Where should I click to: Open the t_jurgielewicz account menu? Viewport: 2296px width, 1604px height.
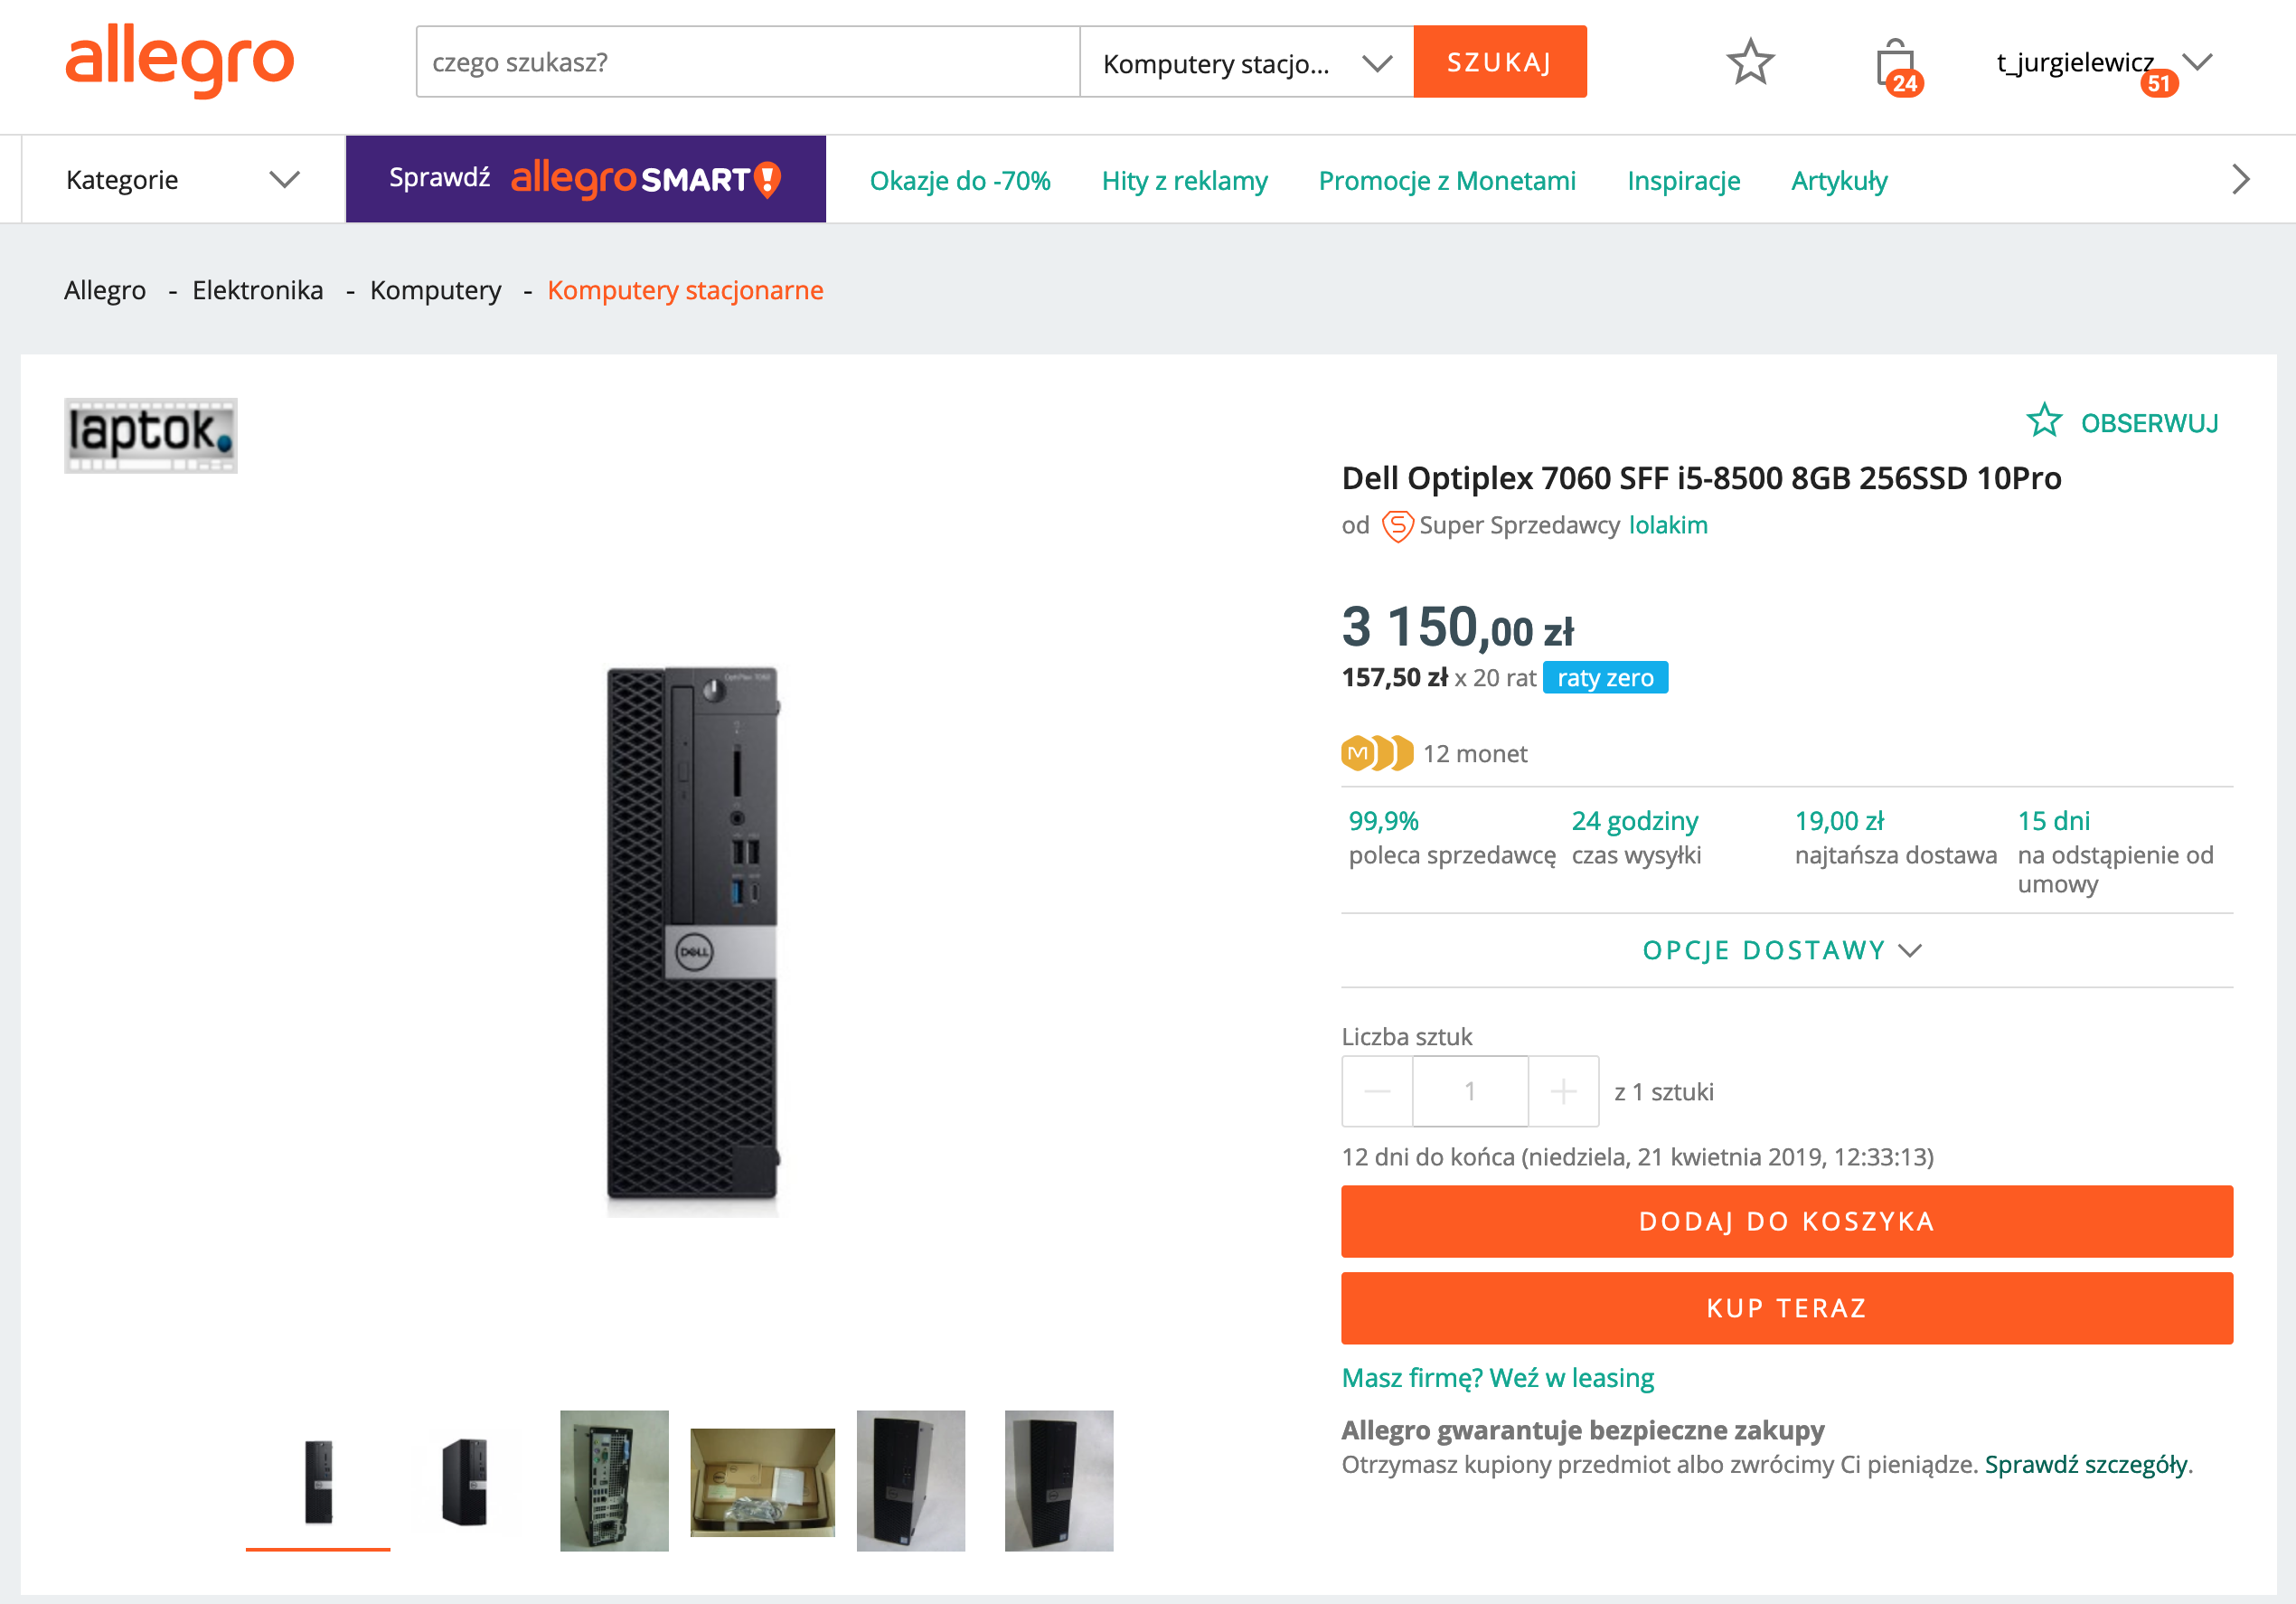click(x=2101, y=63)
